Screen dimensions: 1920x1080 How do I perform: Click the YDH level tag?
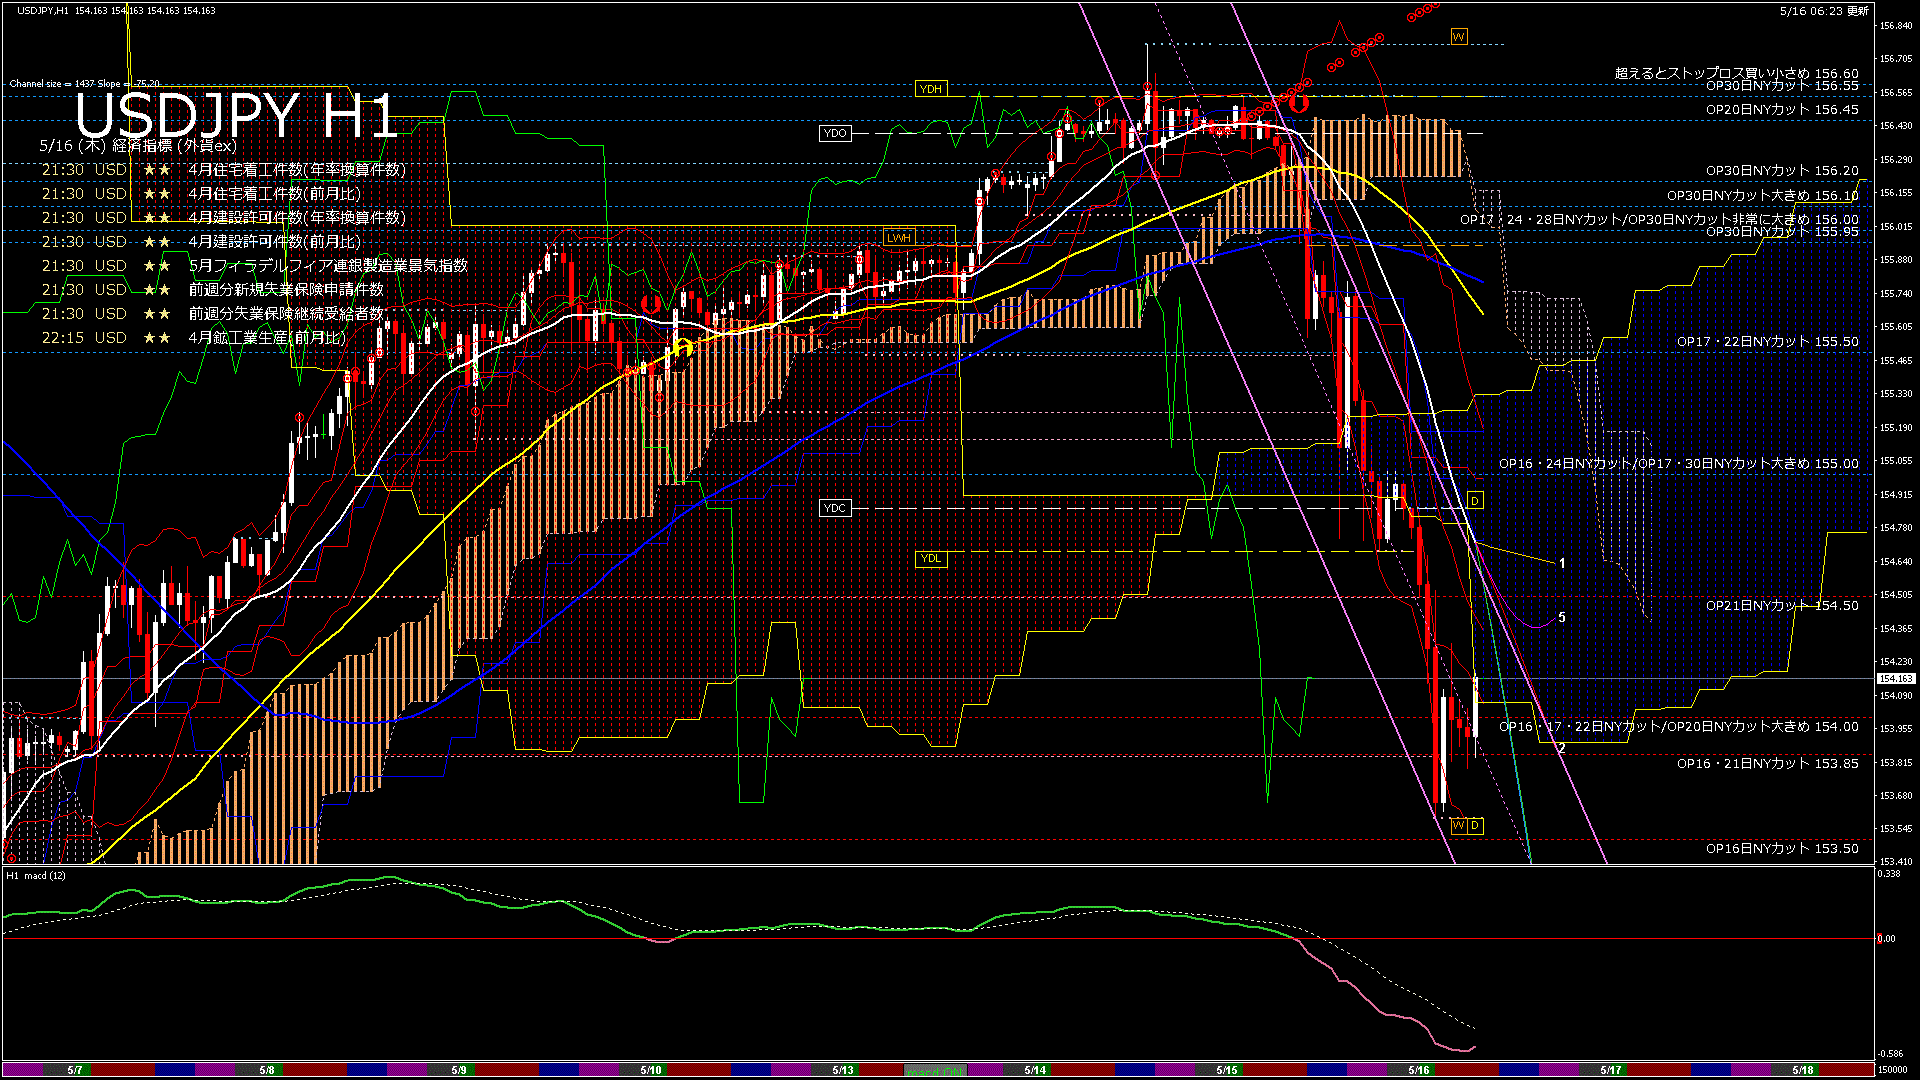coord(931,89)
